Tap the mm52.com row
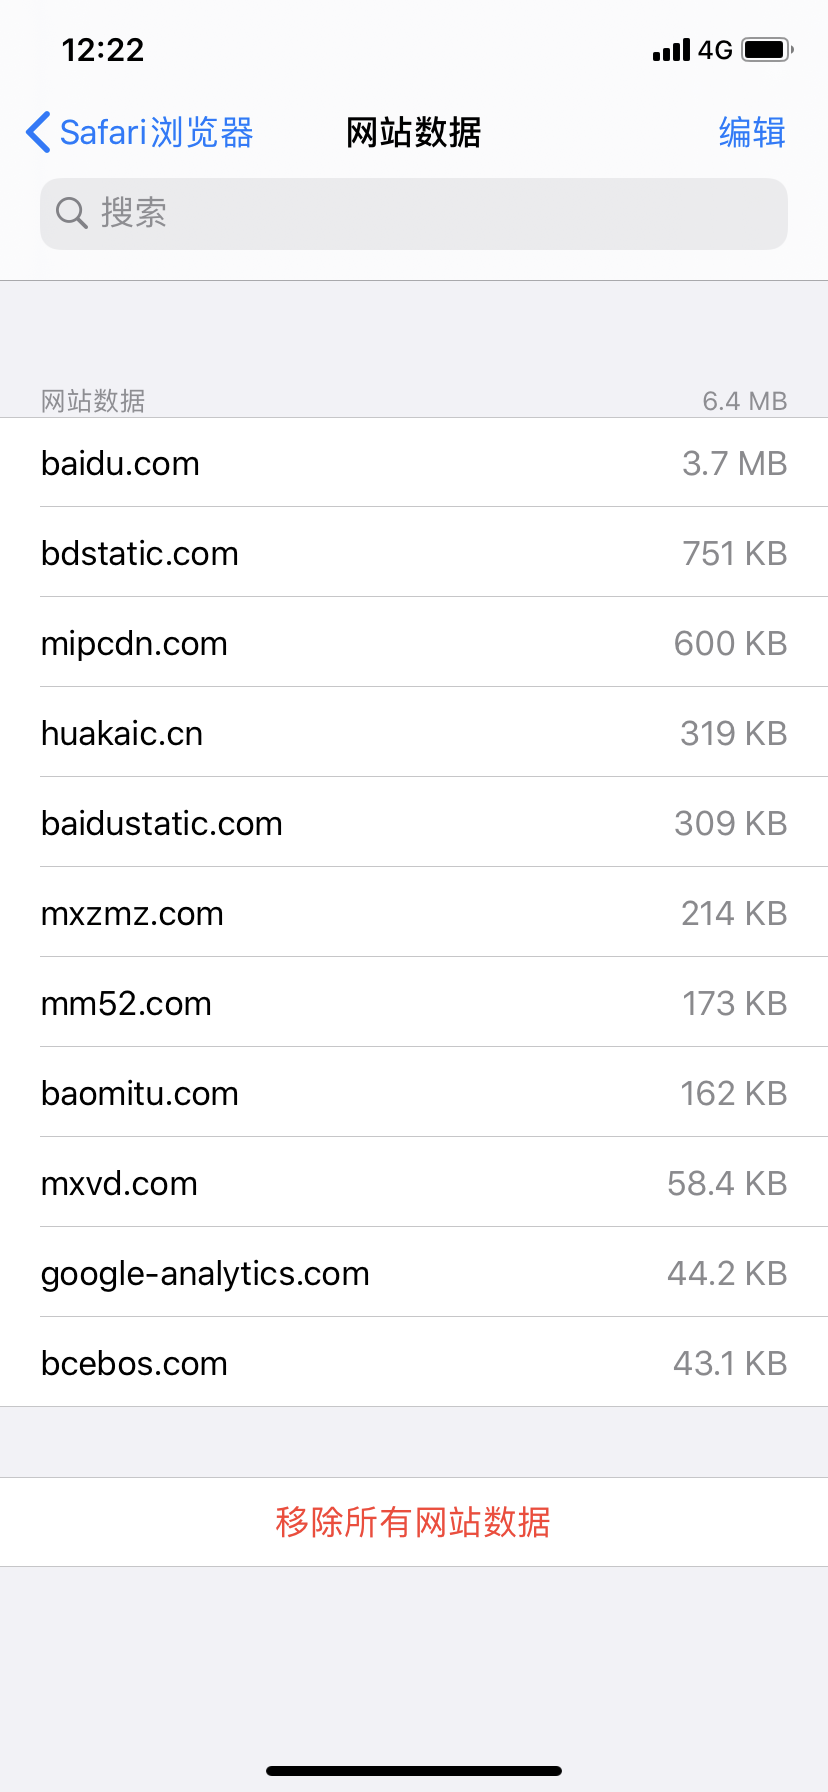This screenshot has height=1792, width=828. (x=414, y=1003)
